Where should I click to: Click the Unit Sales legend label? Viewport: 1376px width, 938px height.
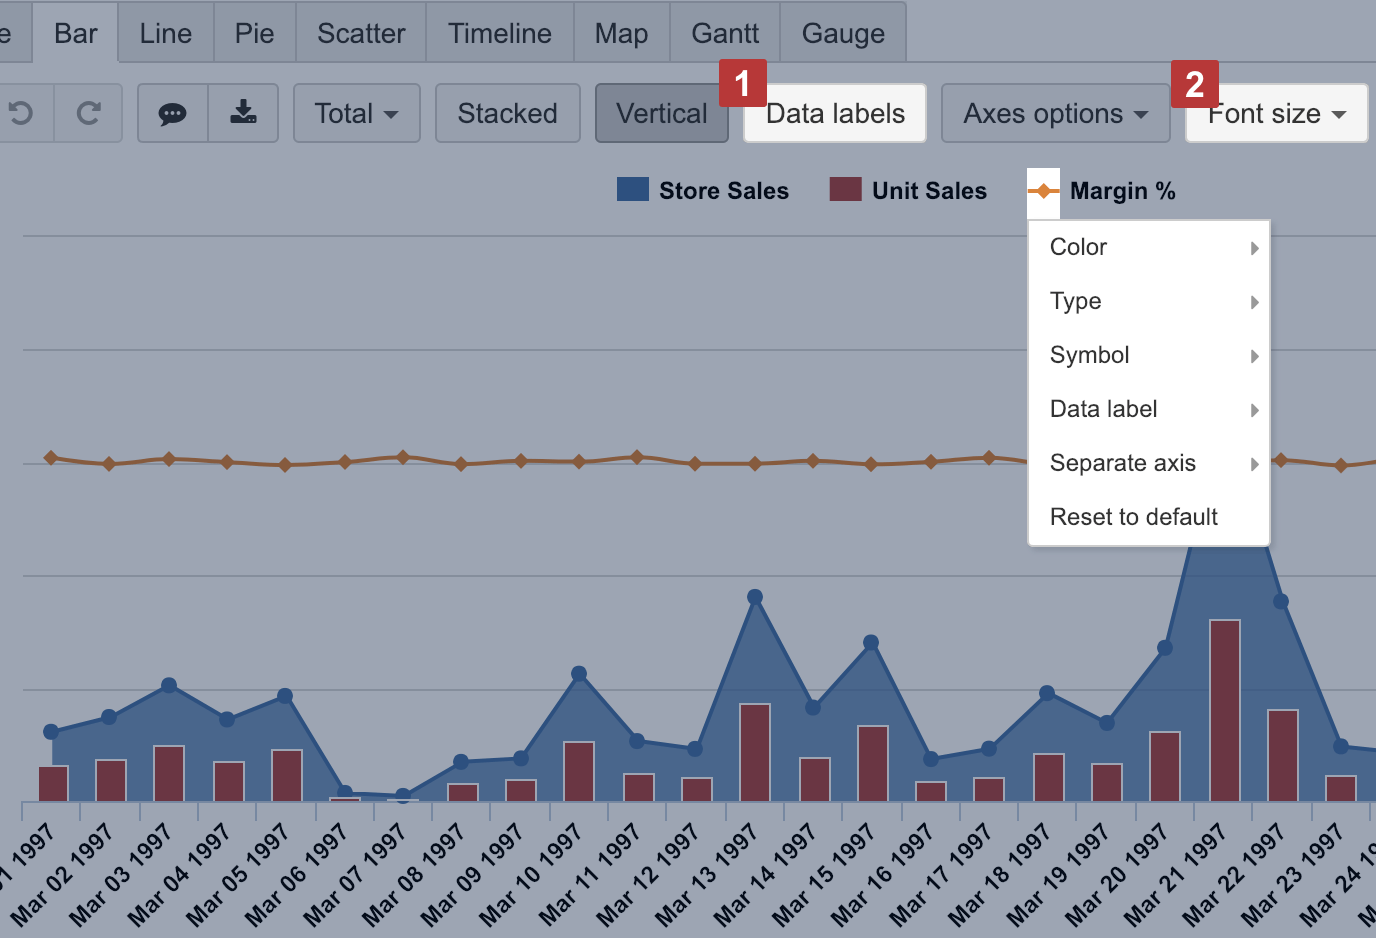(x=929, y=191)
